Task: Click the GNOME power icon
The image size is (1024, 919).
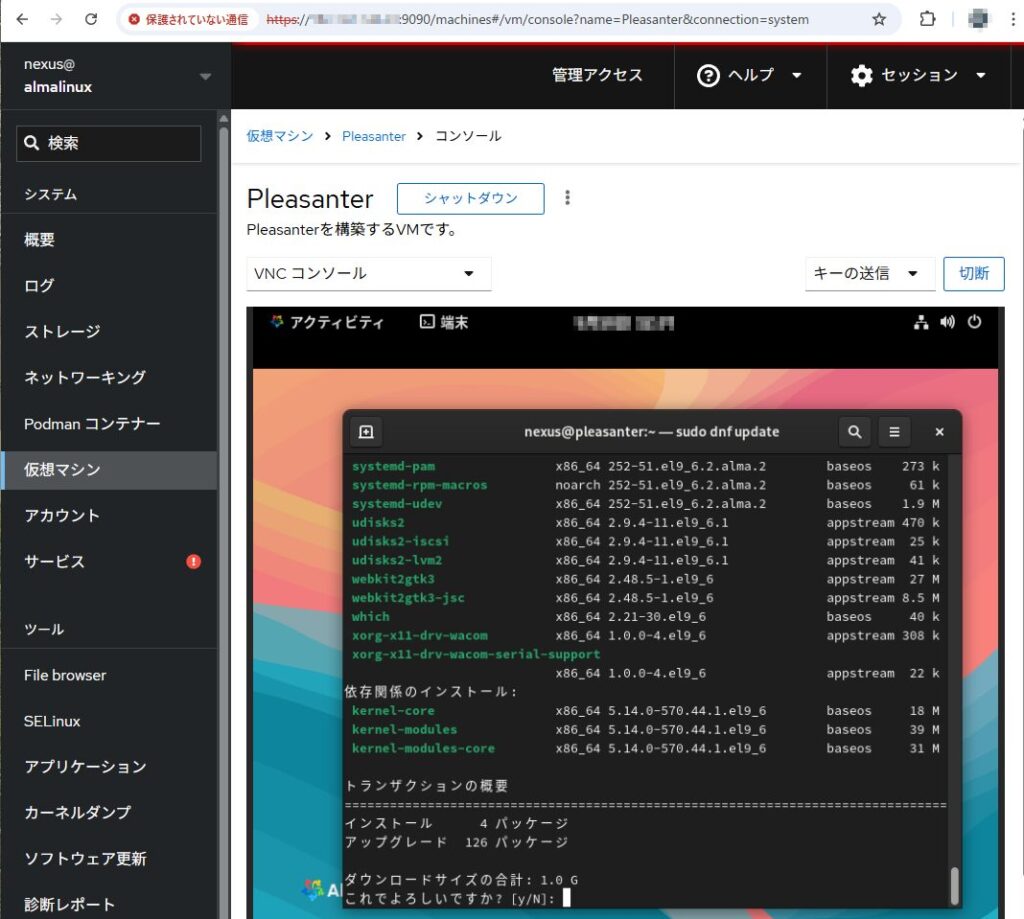Action: coord(975,322)
